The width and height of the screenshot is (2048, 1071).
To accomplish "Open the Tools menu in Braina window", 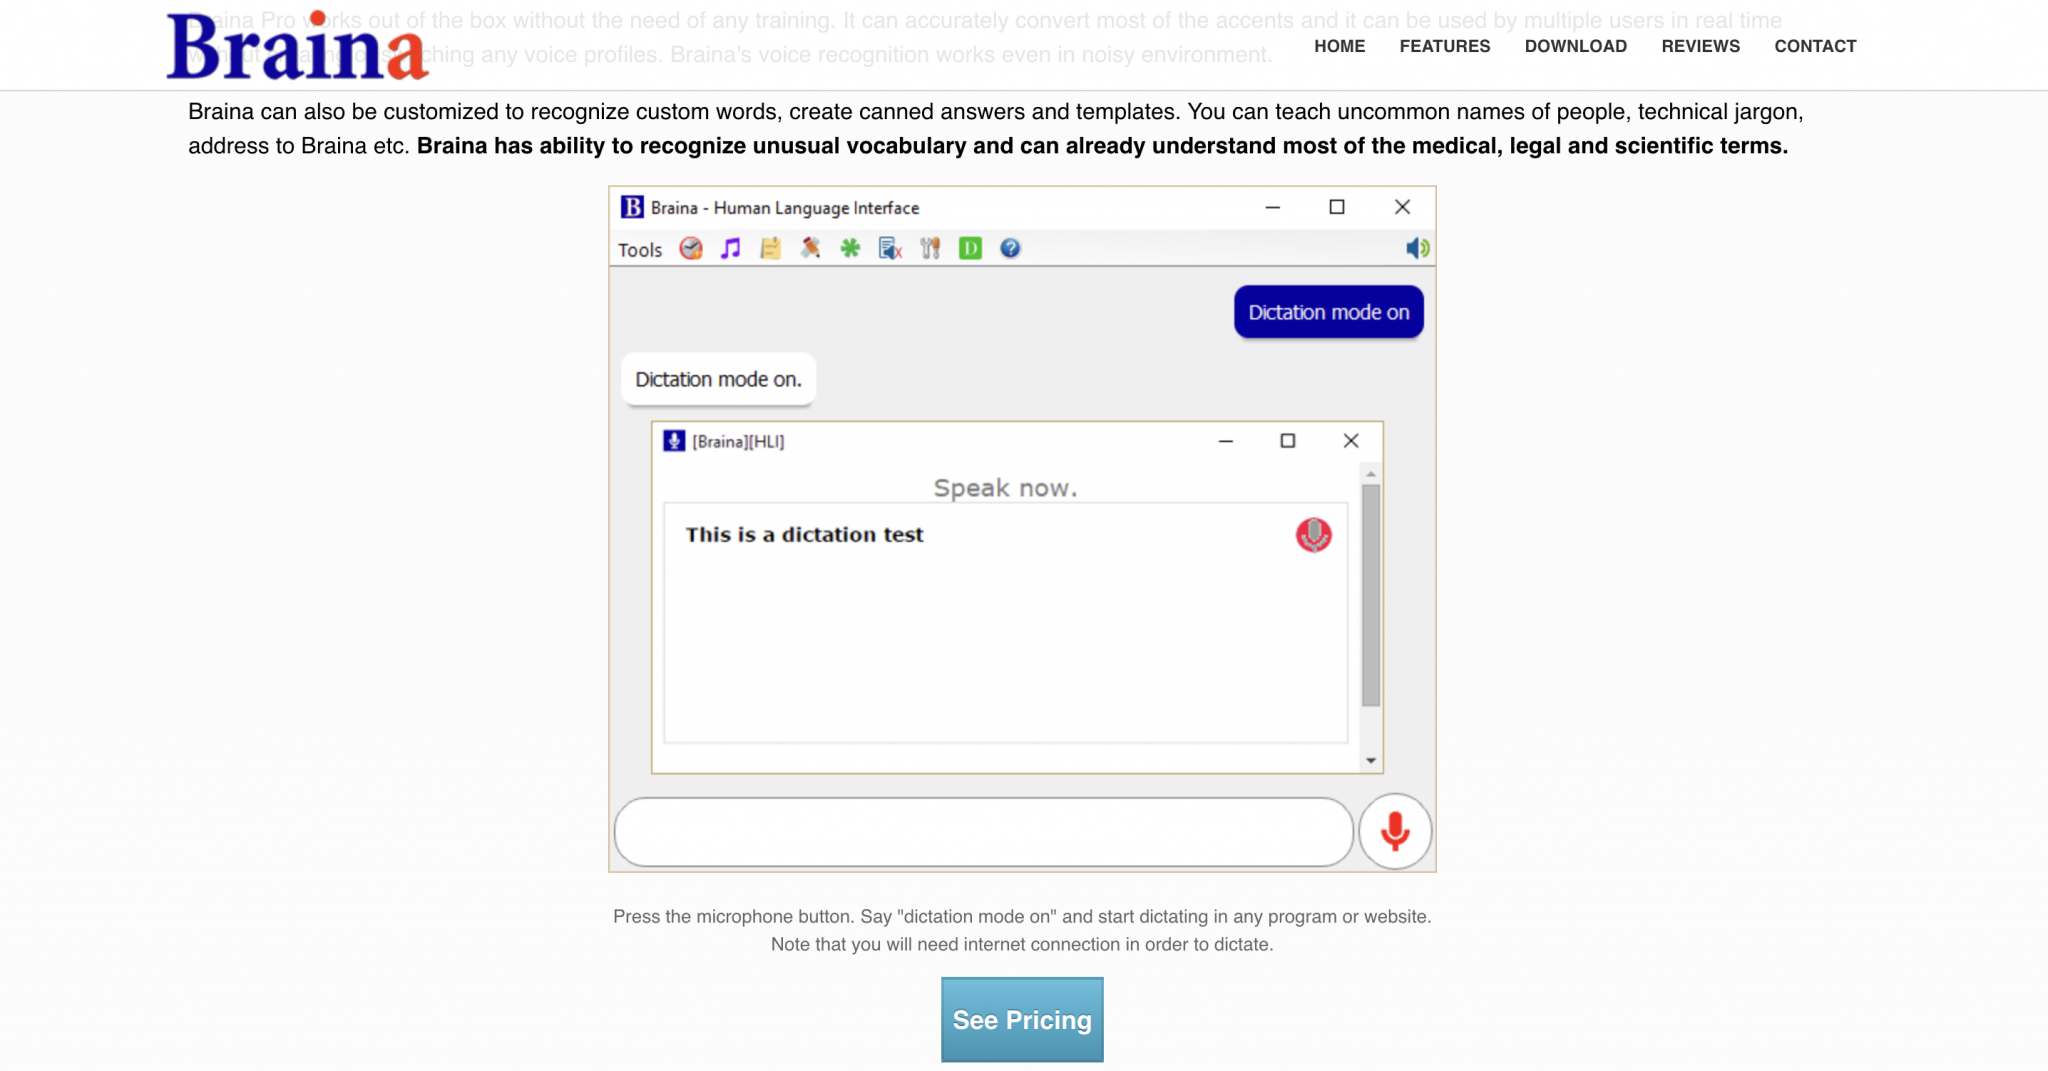I will pos(640,249).
